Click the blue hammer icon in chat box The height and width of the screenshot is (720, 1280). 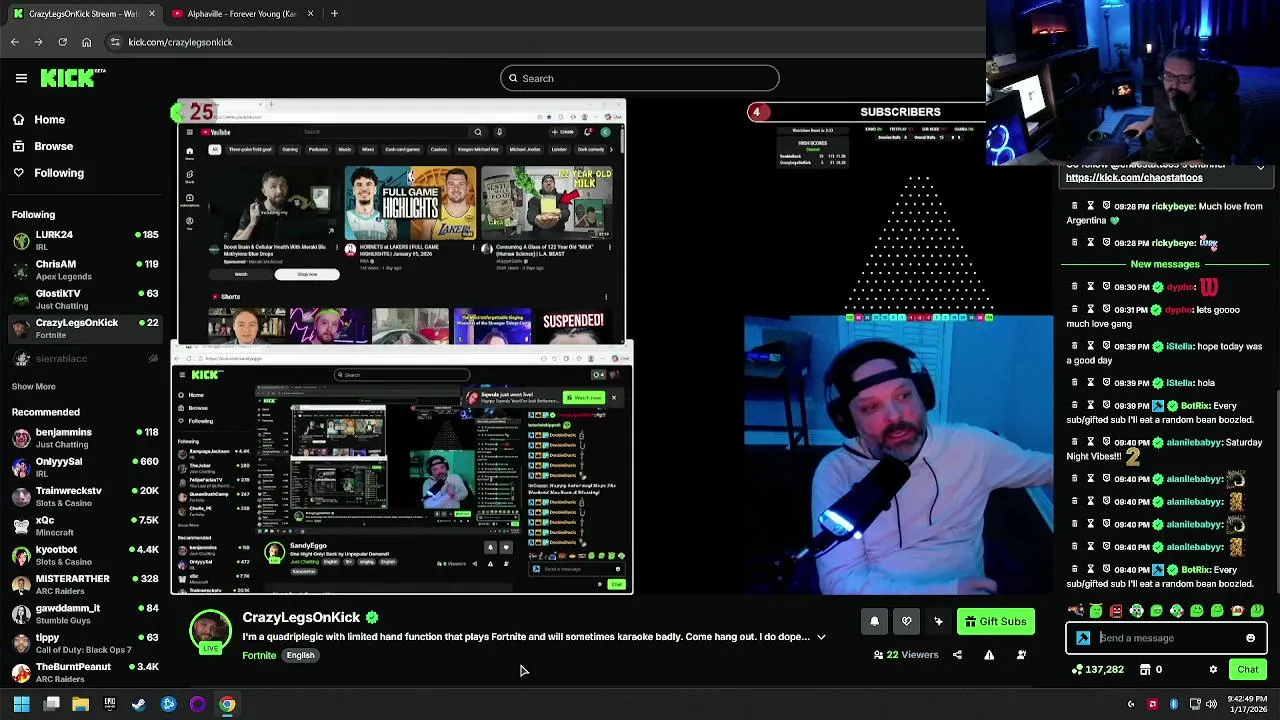coord(1083,638)
